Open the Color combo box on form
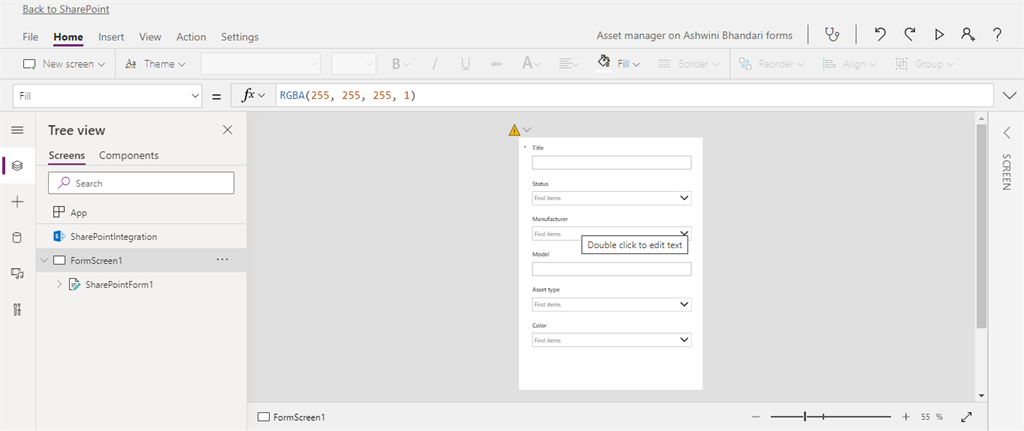 click(611, 340)
